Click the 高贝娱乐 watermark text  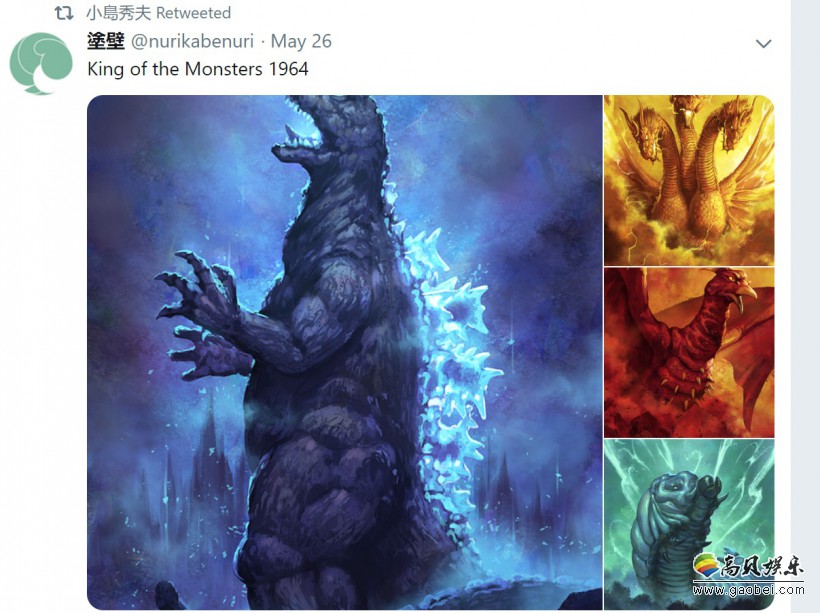point(761,567)
